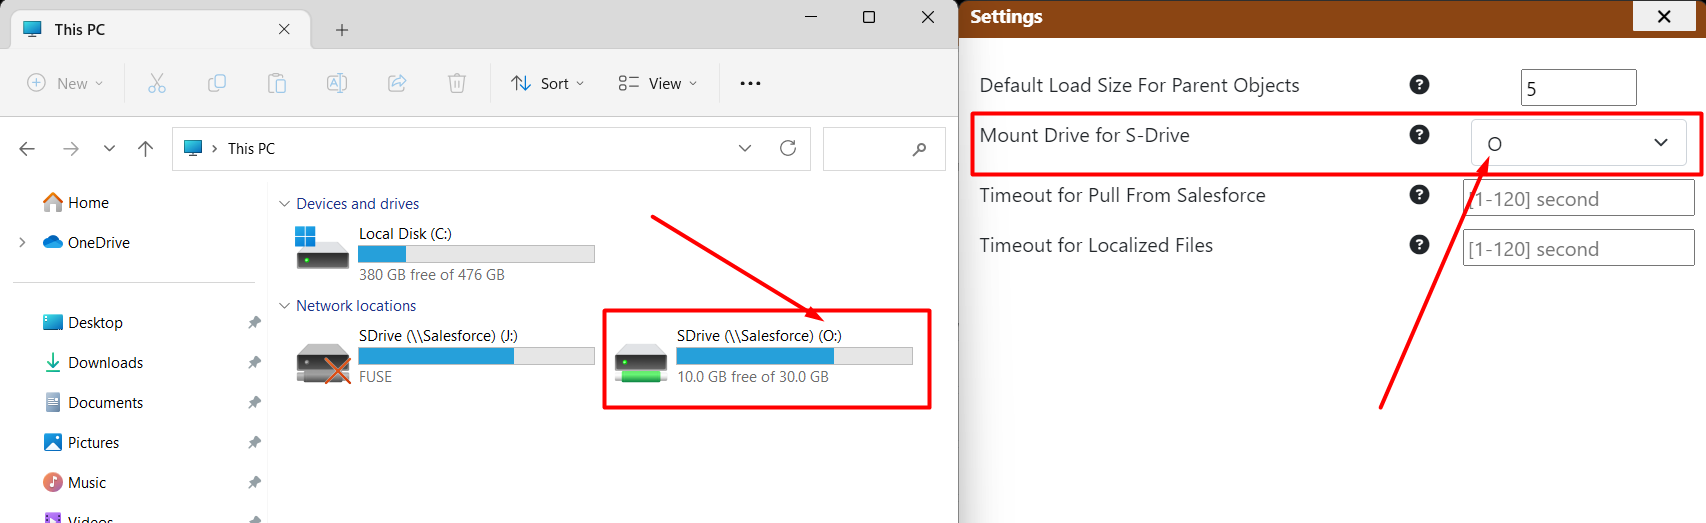
Task: Click the Timeout for Pull From Salesforce field
Action: 1577,198
